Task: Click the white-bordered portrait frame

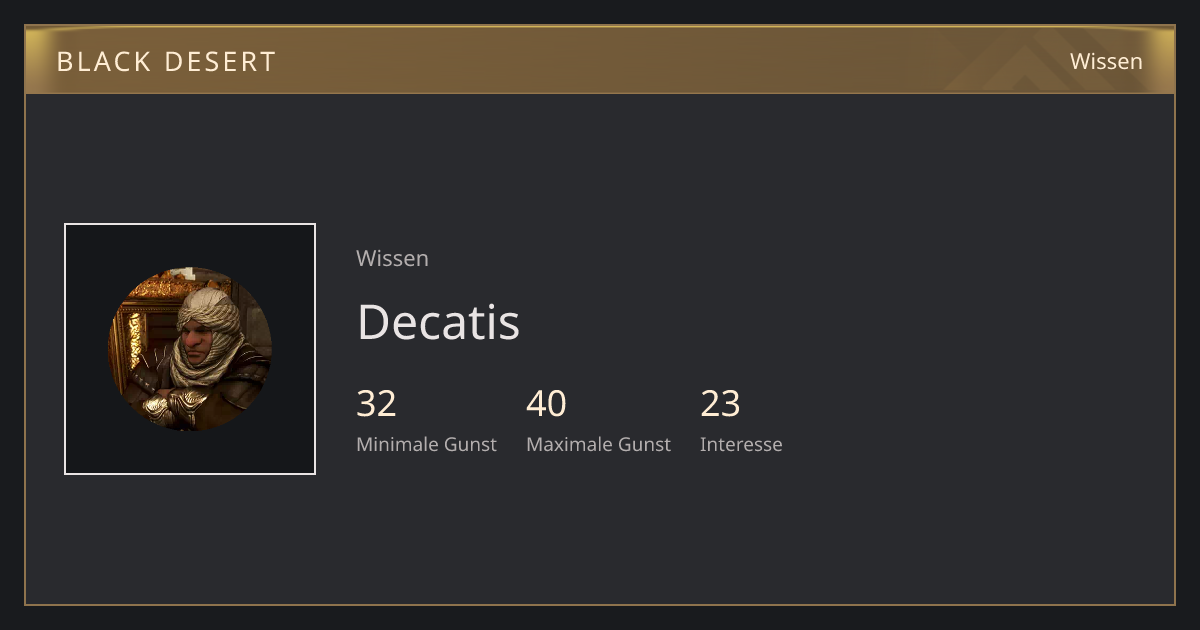Action: pos(190,349)
